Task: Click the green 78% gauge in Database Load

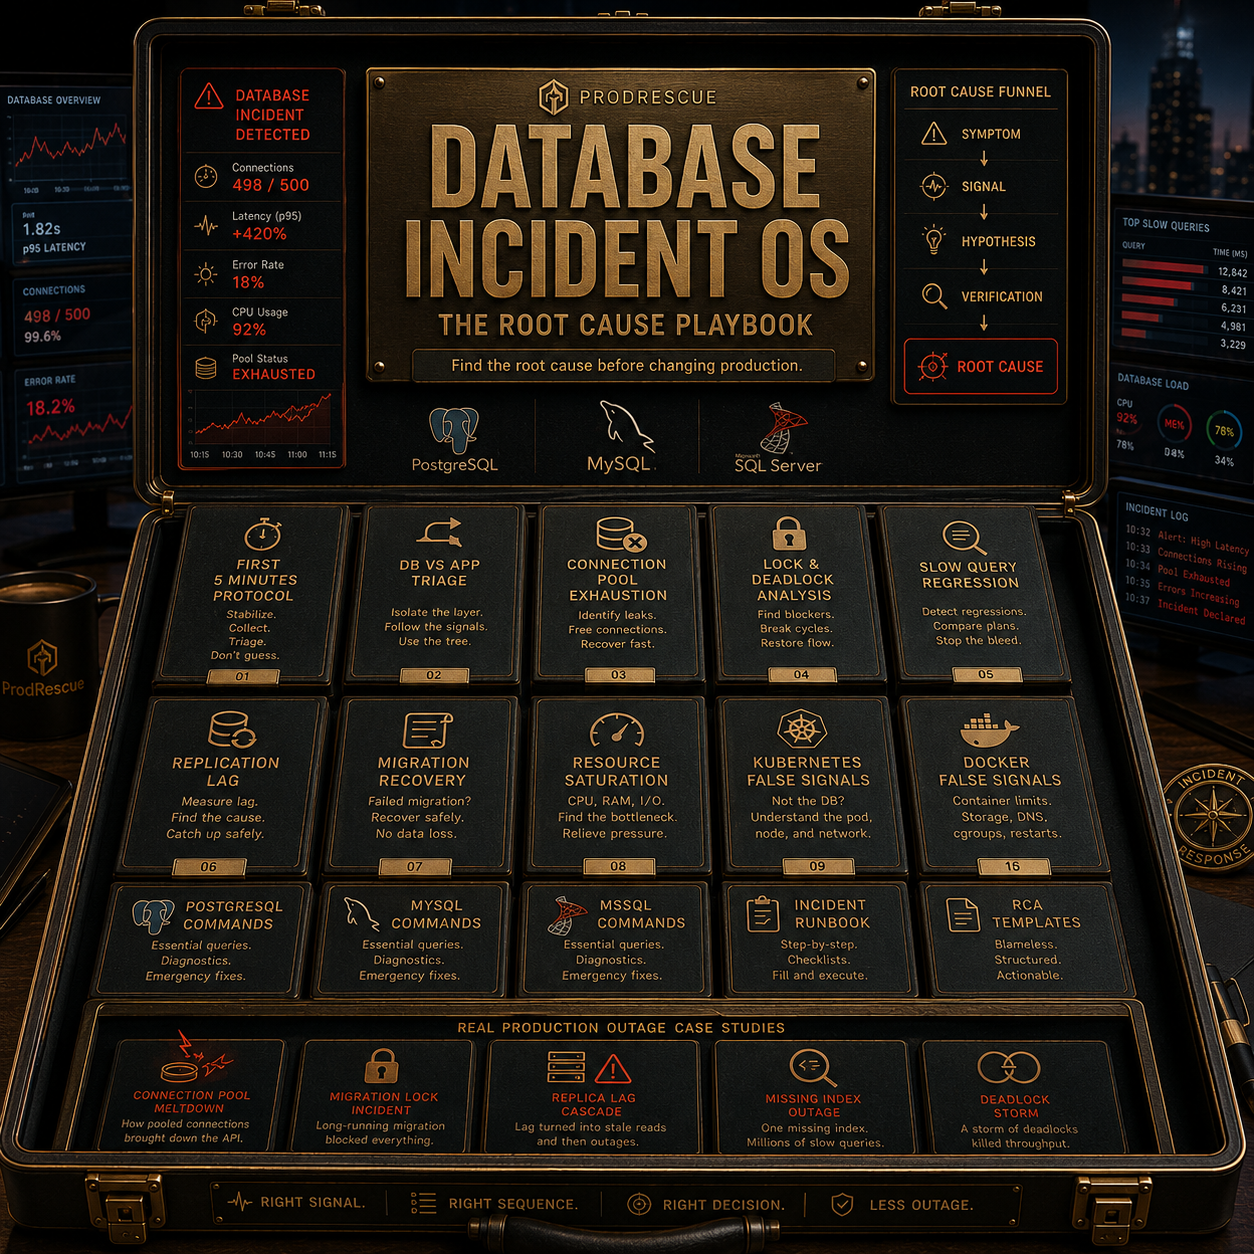Action: coord(1224,431)
